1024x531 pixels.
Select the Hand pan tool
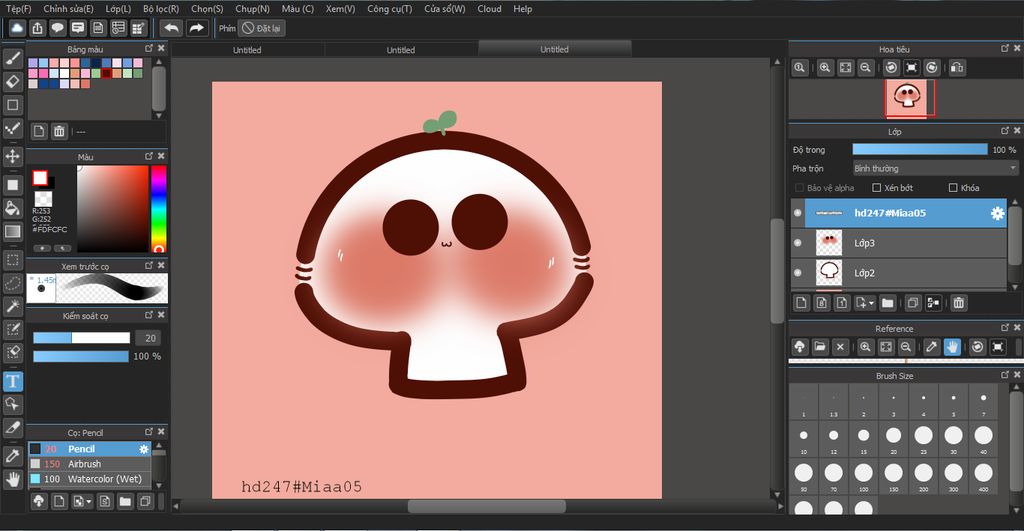click(x=12, y=480)
